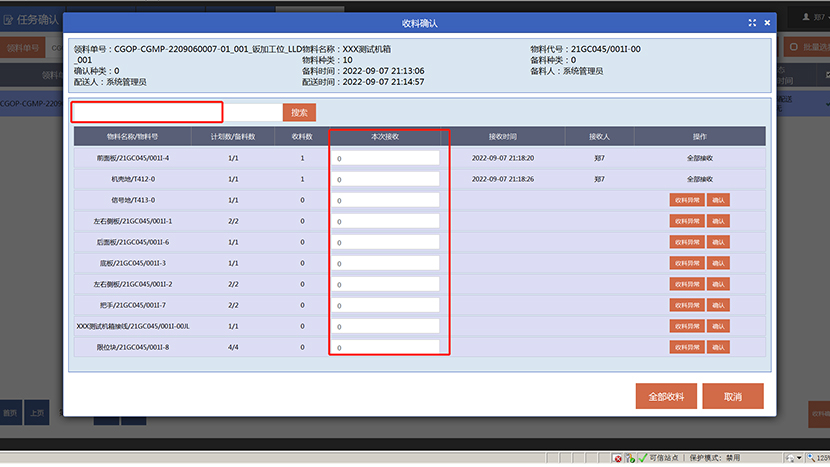Click the red blocked-content icon in status bar

click(x=619, y=458)
